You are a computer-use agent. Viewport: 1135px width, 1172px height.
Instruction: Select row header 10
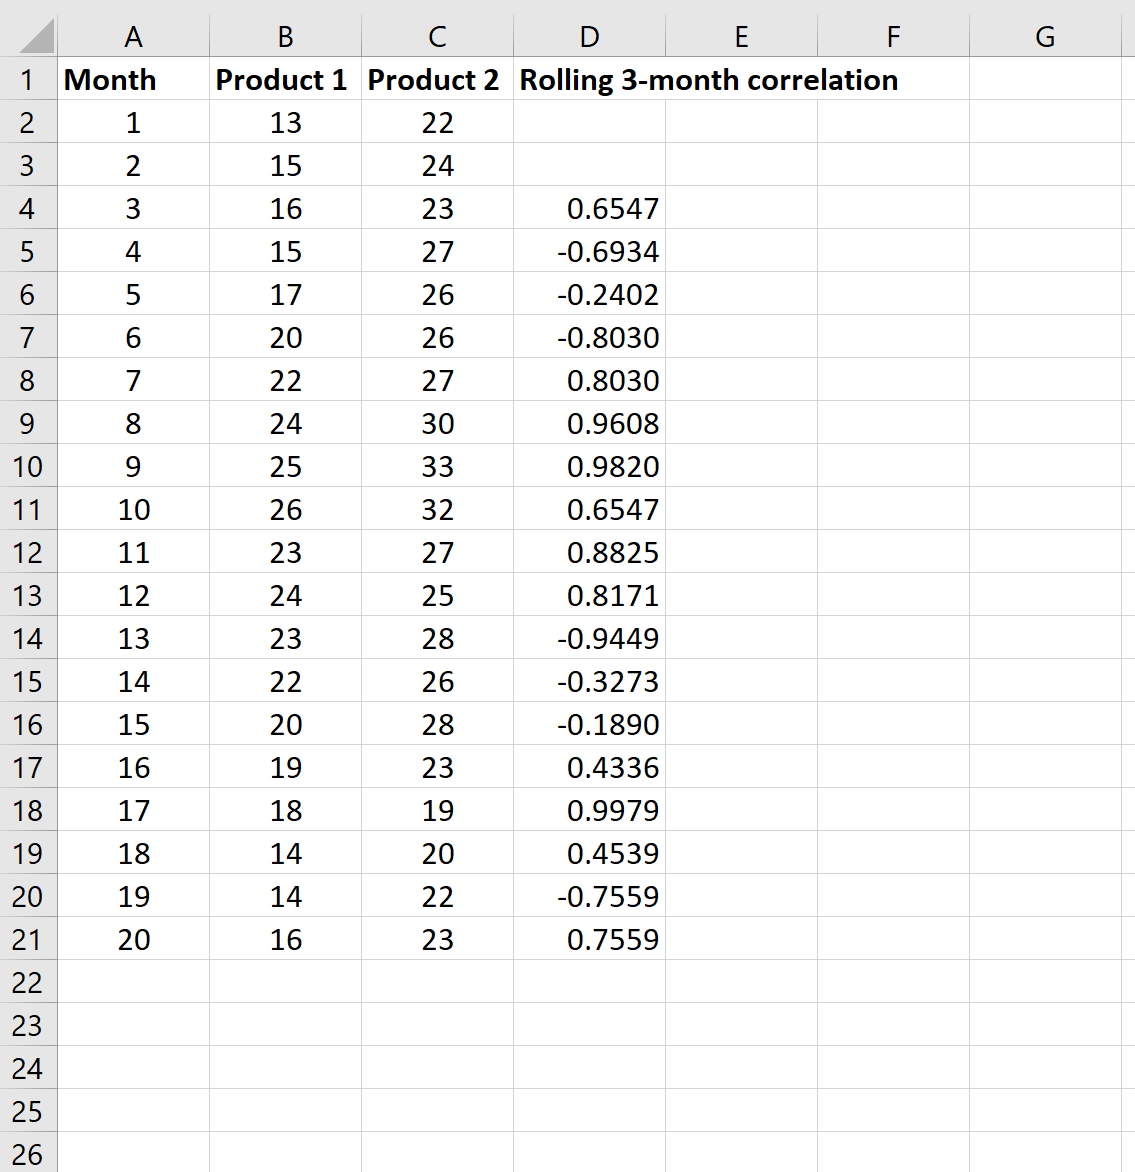(x=29, y=466)
